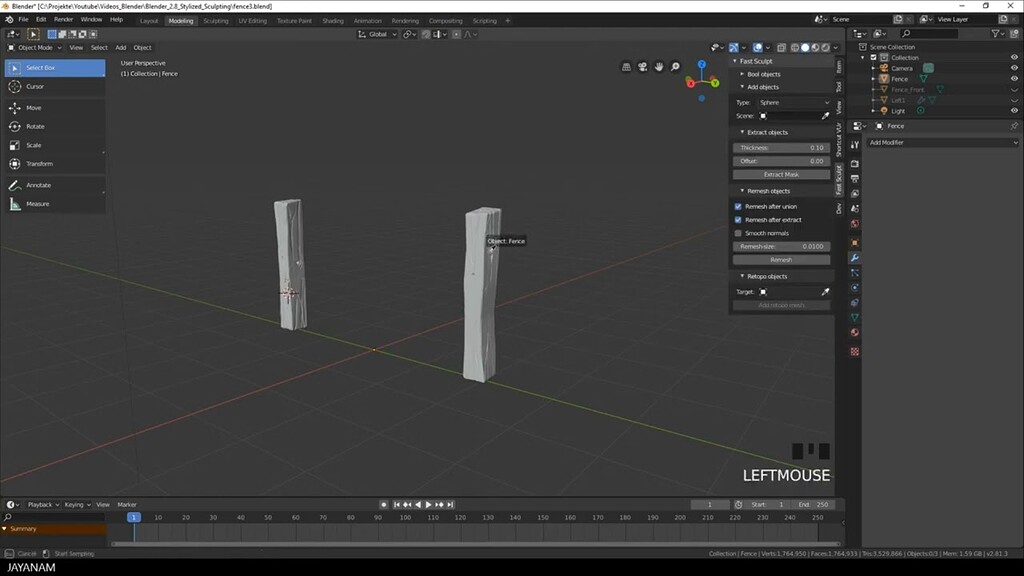Disable Remesh after union
Viewport: 1024px width, 576px height.
(x=738, y=207)
